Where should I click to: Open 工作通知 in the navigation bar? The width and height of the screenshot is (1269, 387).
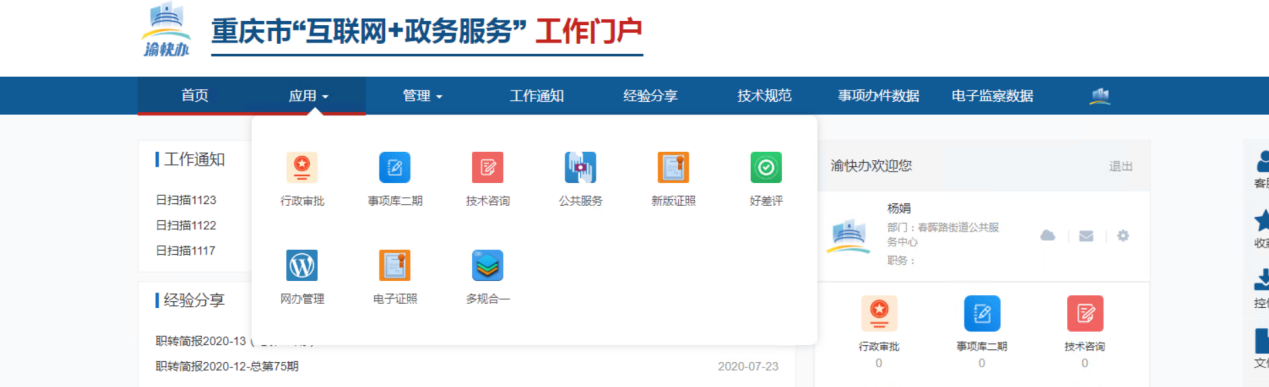537,96
